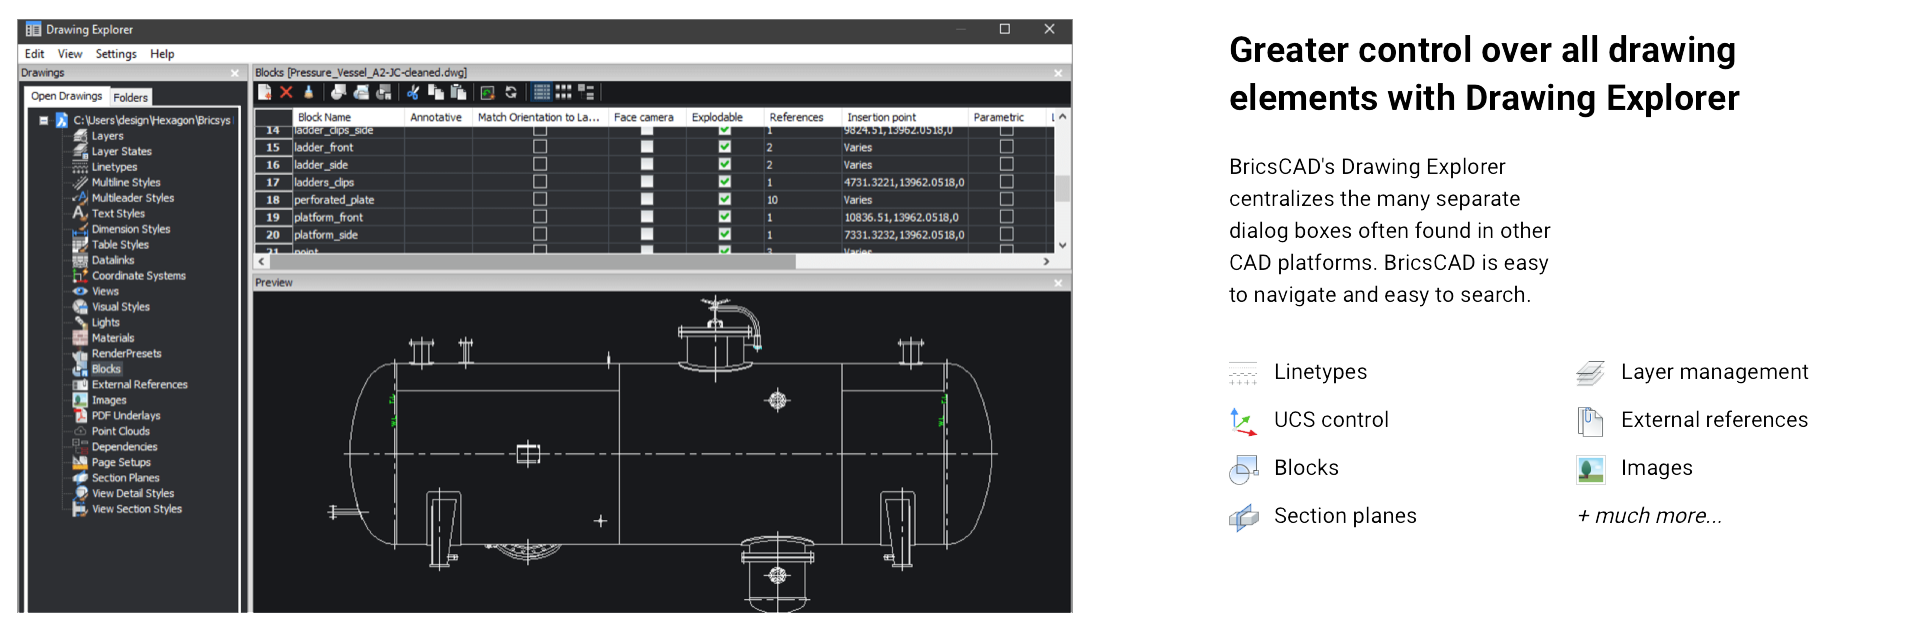
Task: Click the red Delete icon
Action: 286,92
